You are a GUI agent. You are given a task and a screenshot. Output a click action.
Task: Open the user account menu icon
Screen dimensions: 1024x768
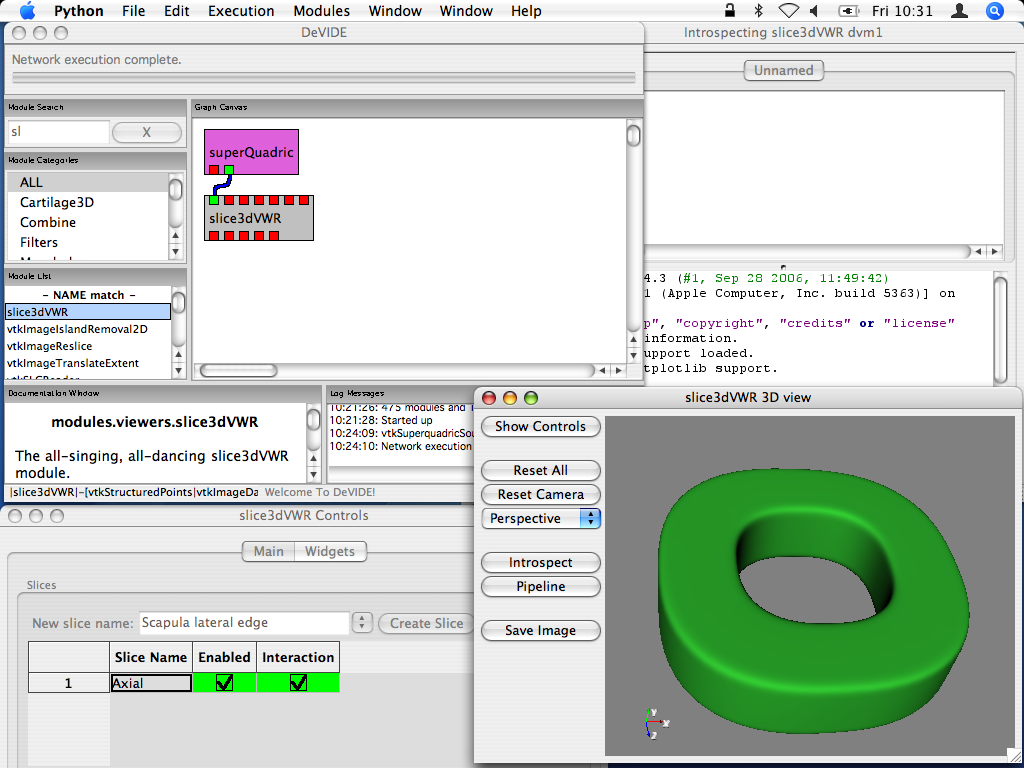(959, 10)
